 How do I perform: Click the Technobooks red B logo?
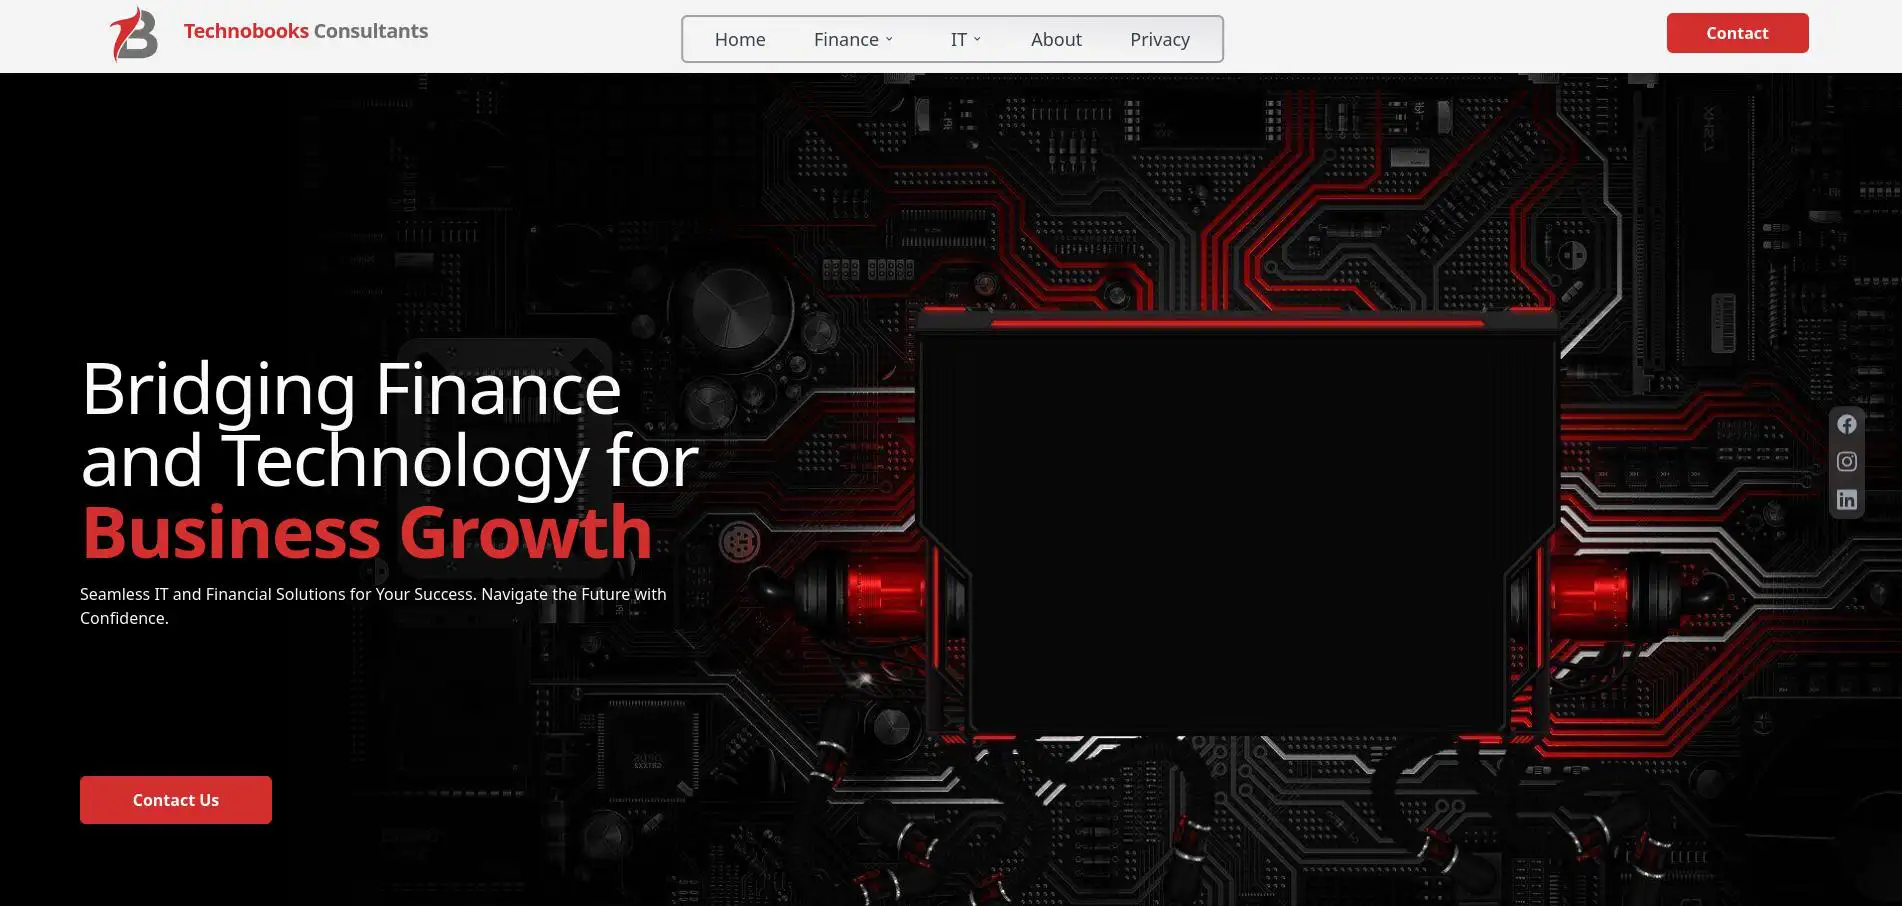coord(134,35)
